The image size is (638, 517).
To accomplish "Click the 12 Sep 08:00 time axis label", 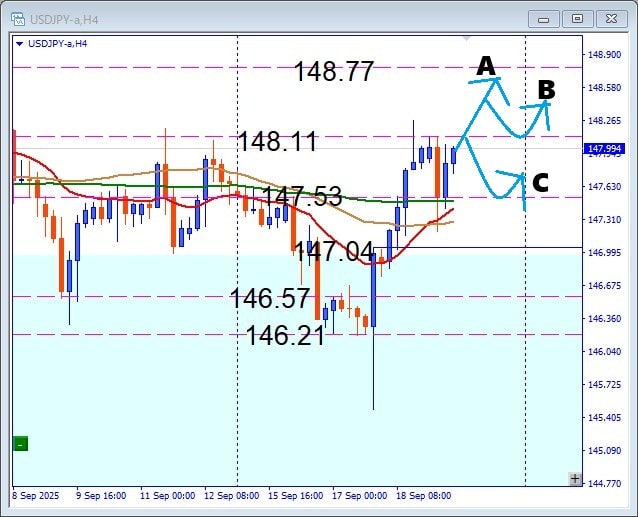I will 232,496.
